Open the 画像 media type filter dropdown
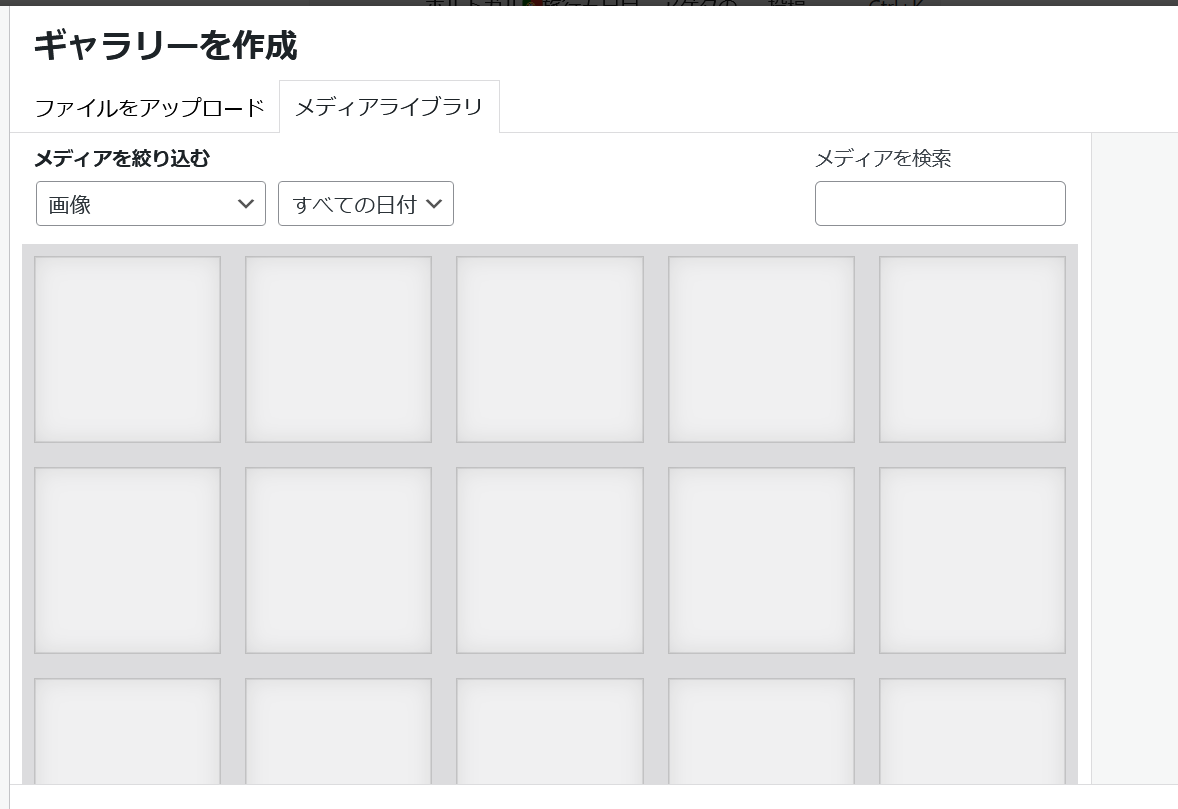1178x809 pixels. point(151,204)
